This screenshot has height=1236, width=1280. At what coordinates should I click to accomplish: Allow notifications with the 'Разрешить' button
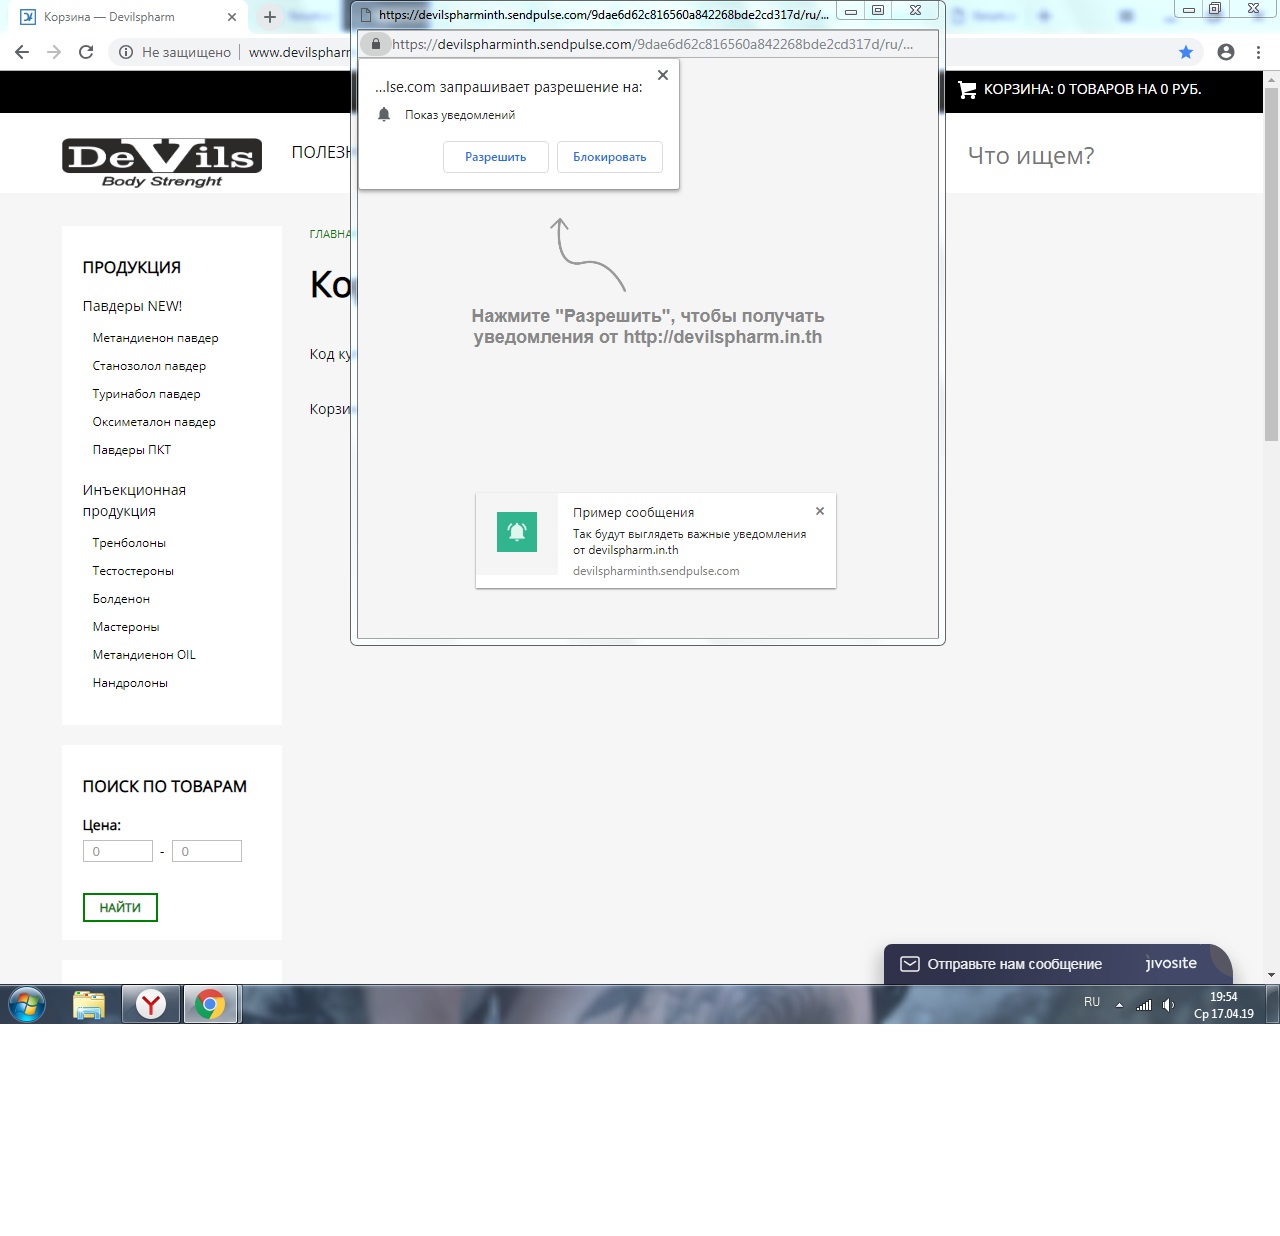click(496, 157)
